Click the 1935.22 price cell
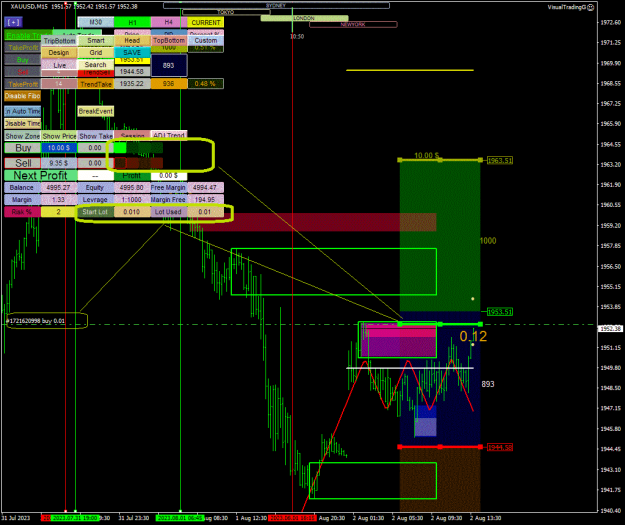 pos(132,84)
